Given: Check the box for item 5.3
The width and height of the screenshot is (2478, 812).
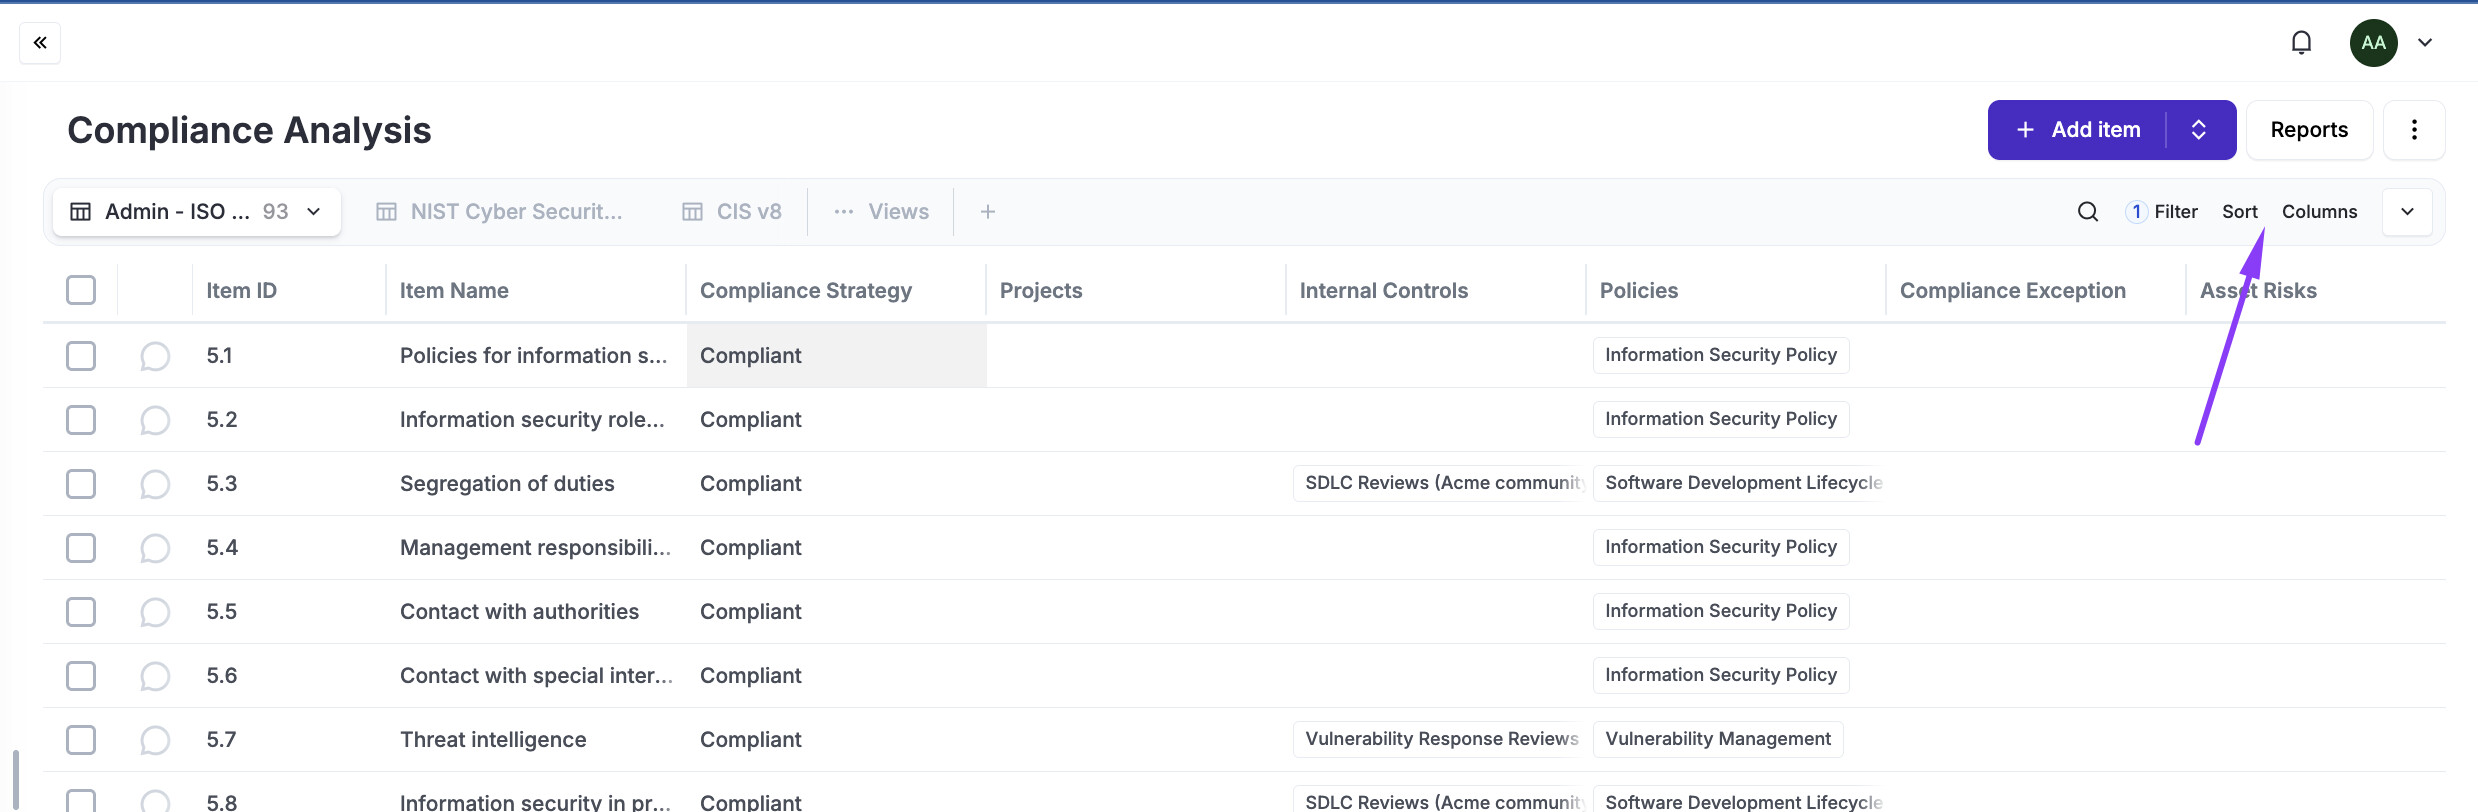Looking at the screenshot, I should point(81,484).
